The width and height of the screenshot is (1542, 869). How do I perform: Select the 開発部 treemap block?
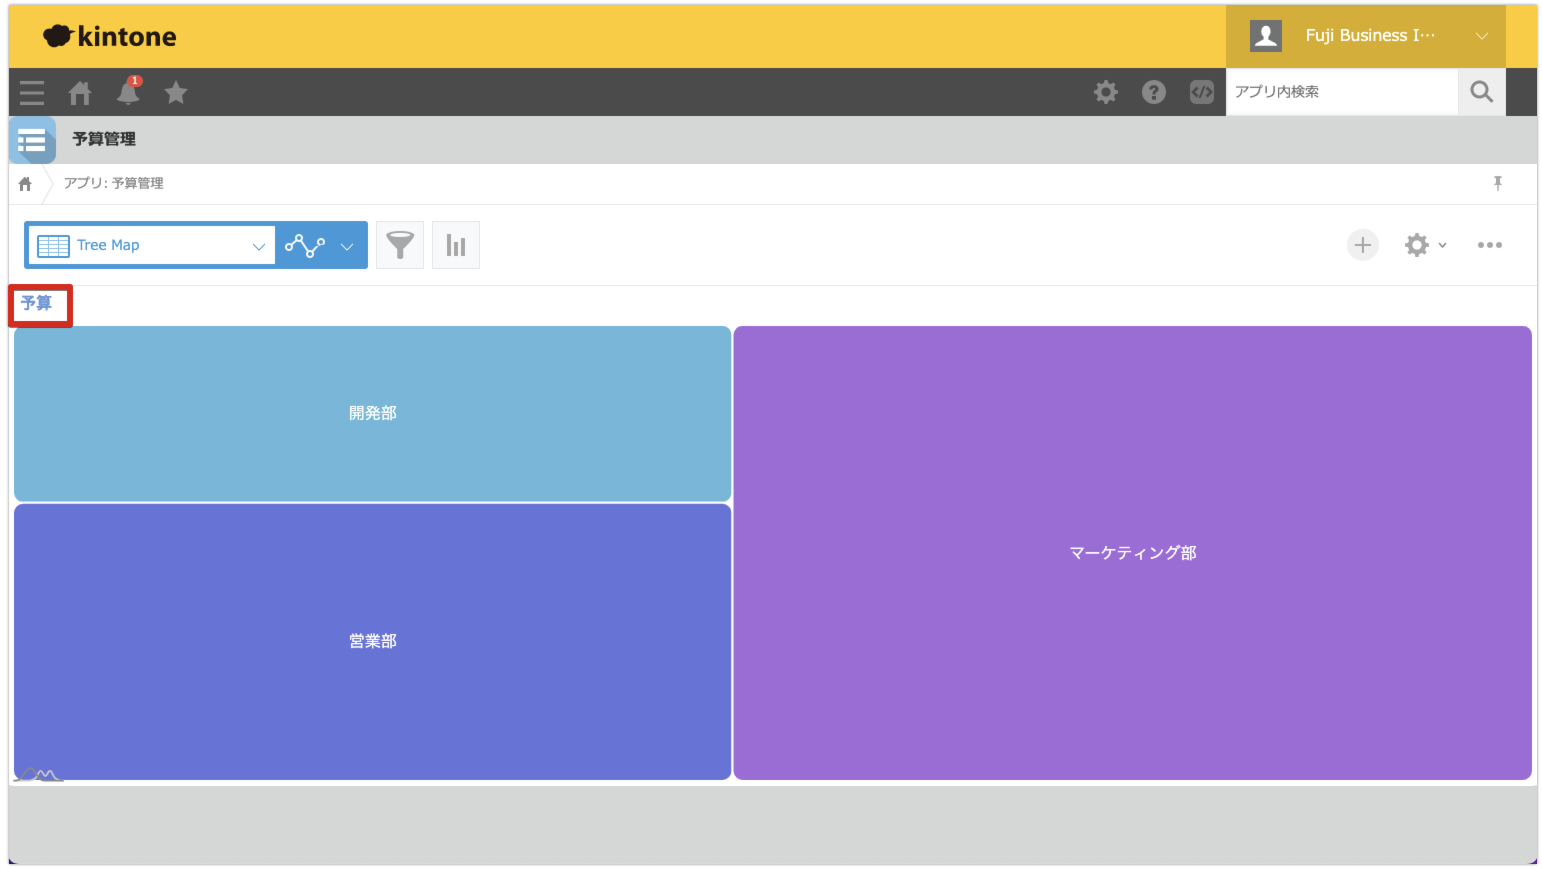point(373,414)
